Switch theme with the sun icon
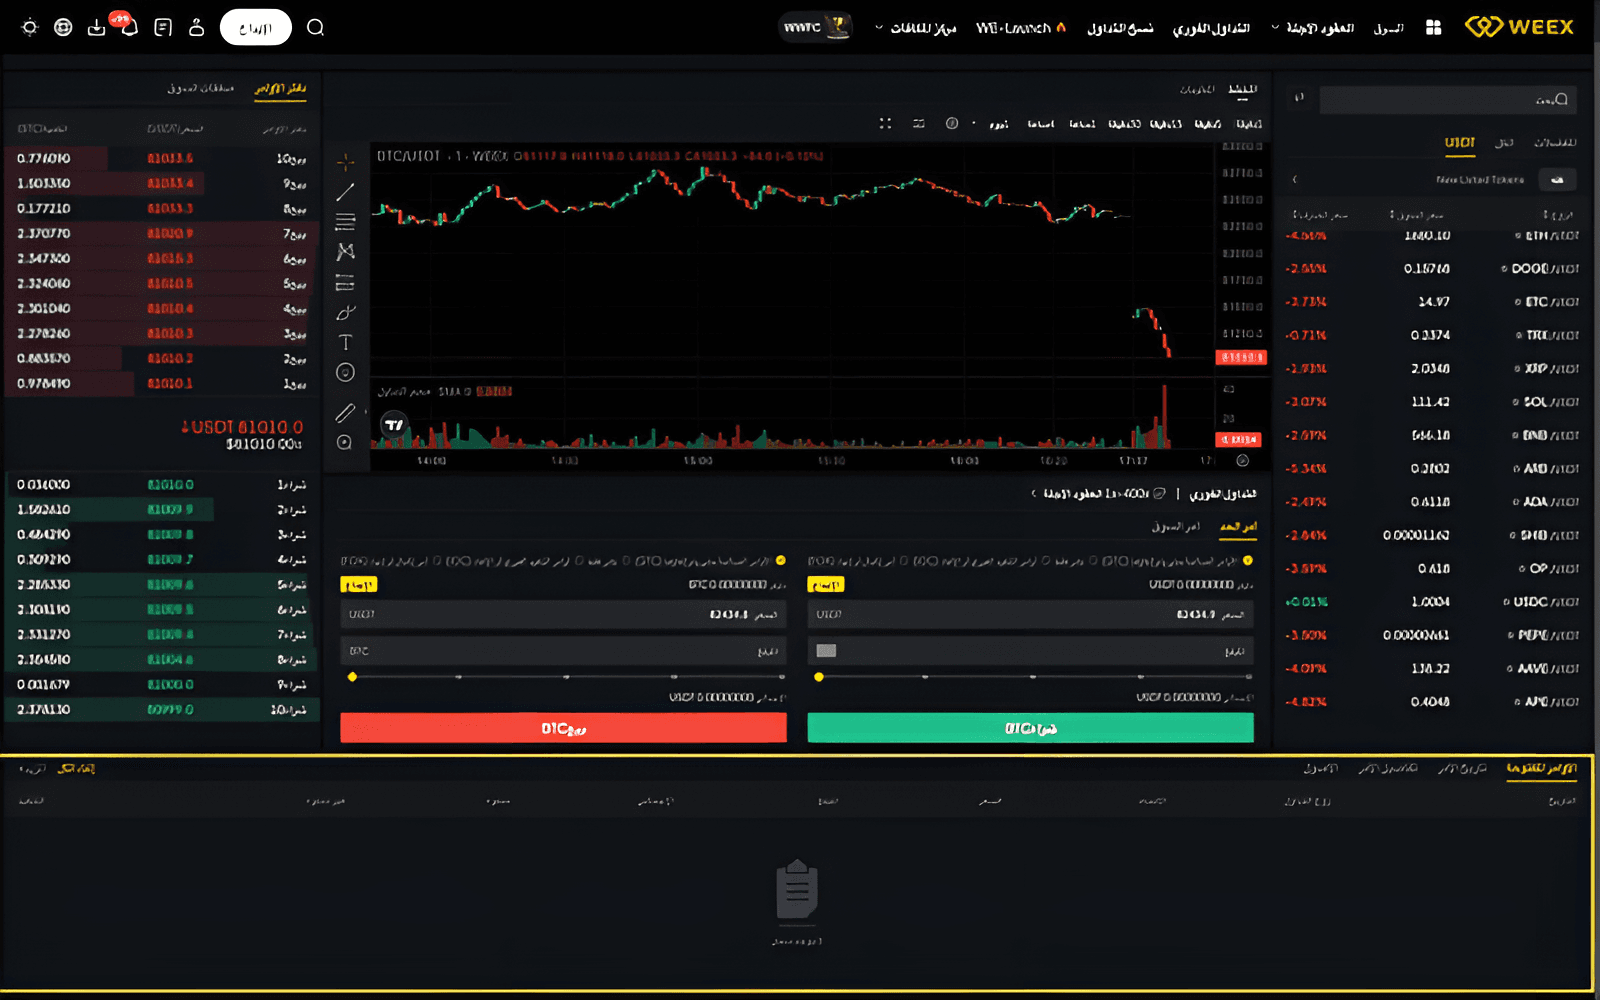The image size is (1600, 1000). point(30,28)
